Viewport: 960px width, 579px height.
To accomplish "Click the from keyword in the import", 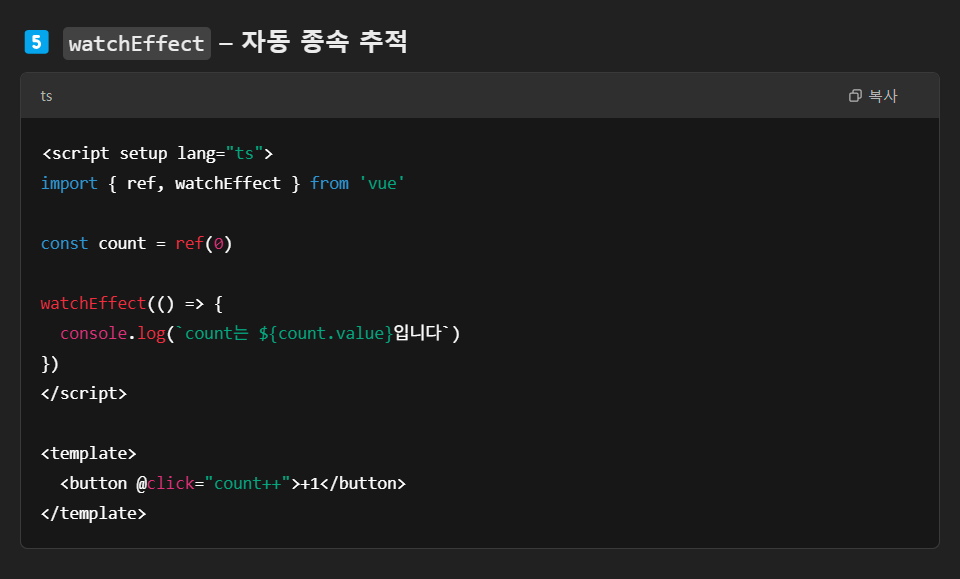I will [x=329, y=184].
